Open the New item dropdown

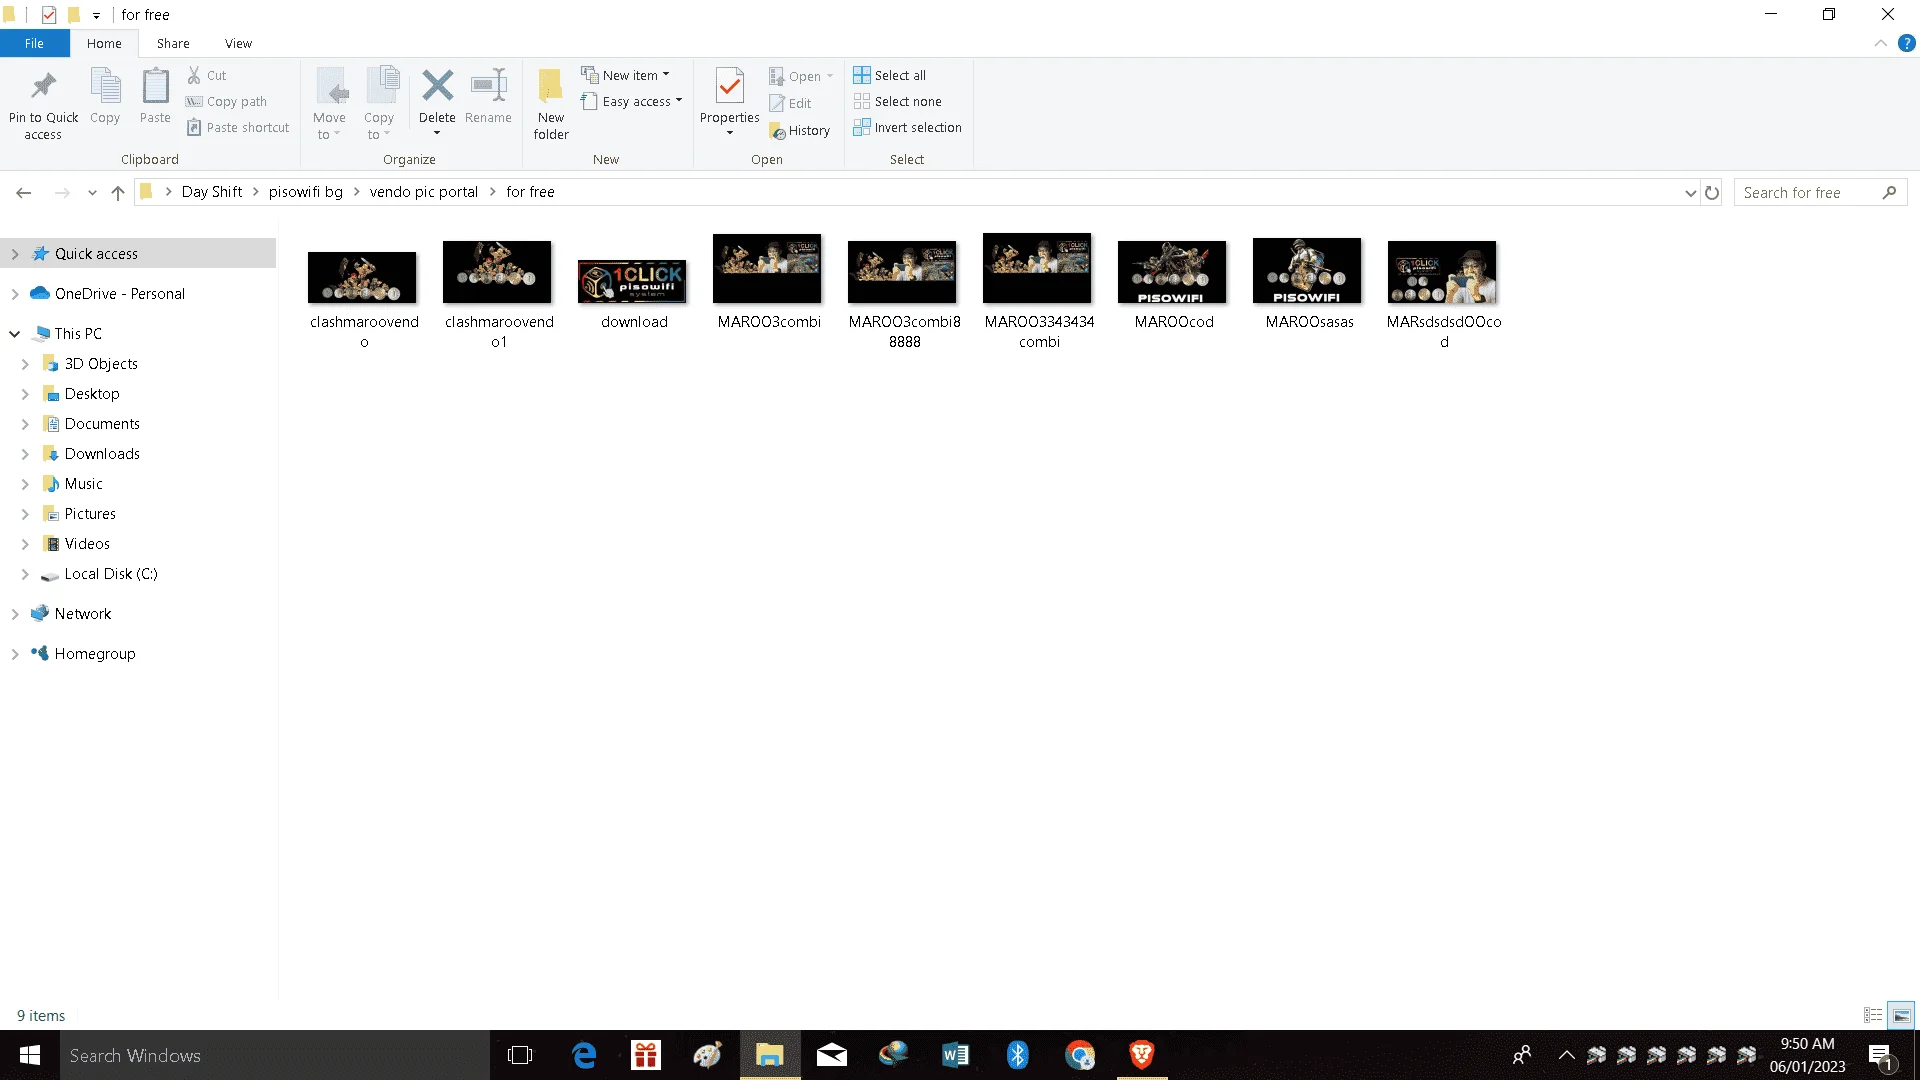point(626,75)
